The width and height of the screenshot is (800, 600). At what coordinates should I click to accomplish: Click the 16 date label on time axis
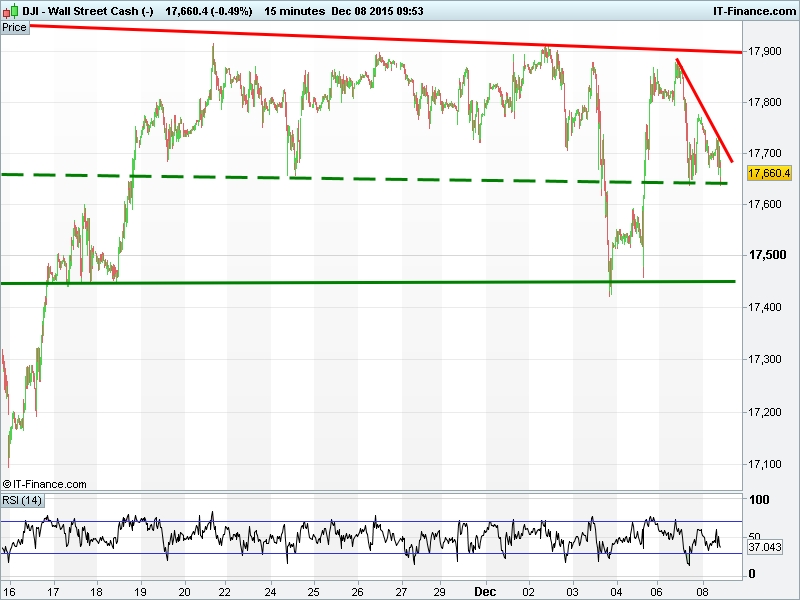coord(9,590)
